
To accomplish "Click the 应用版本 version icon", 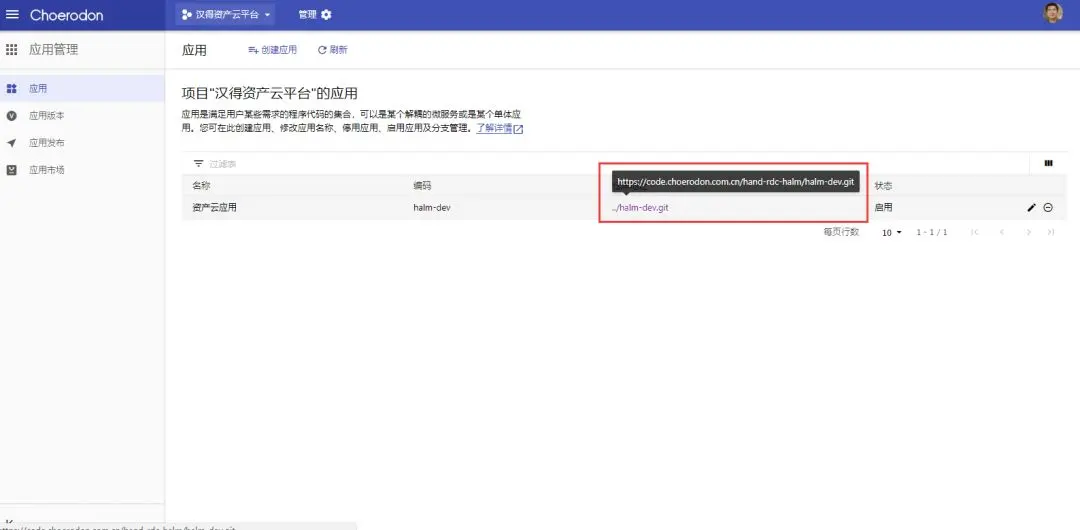I will (x=11, y=116).
